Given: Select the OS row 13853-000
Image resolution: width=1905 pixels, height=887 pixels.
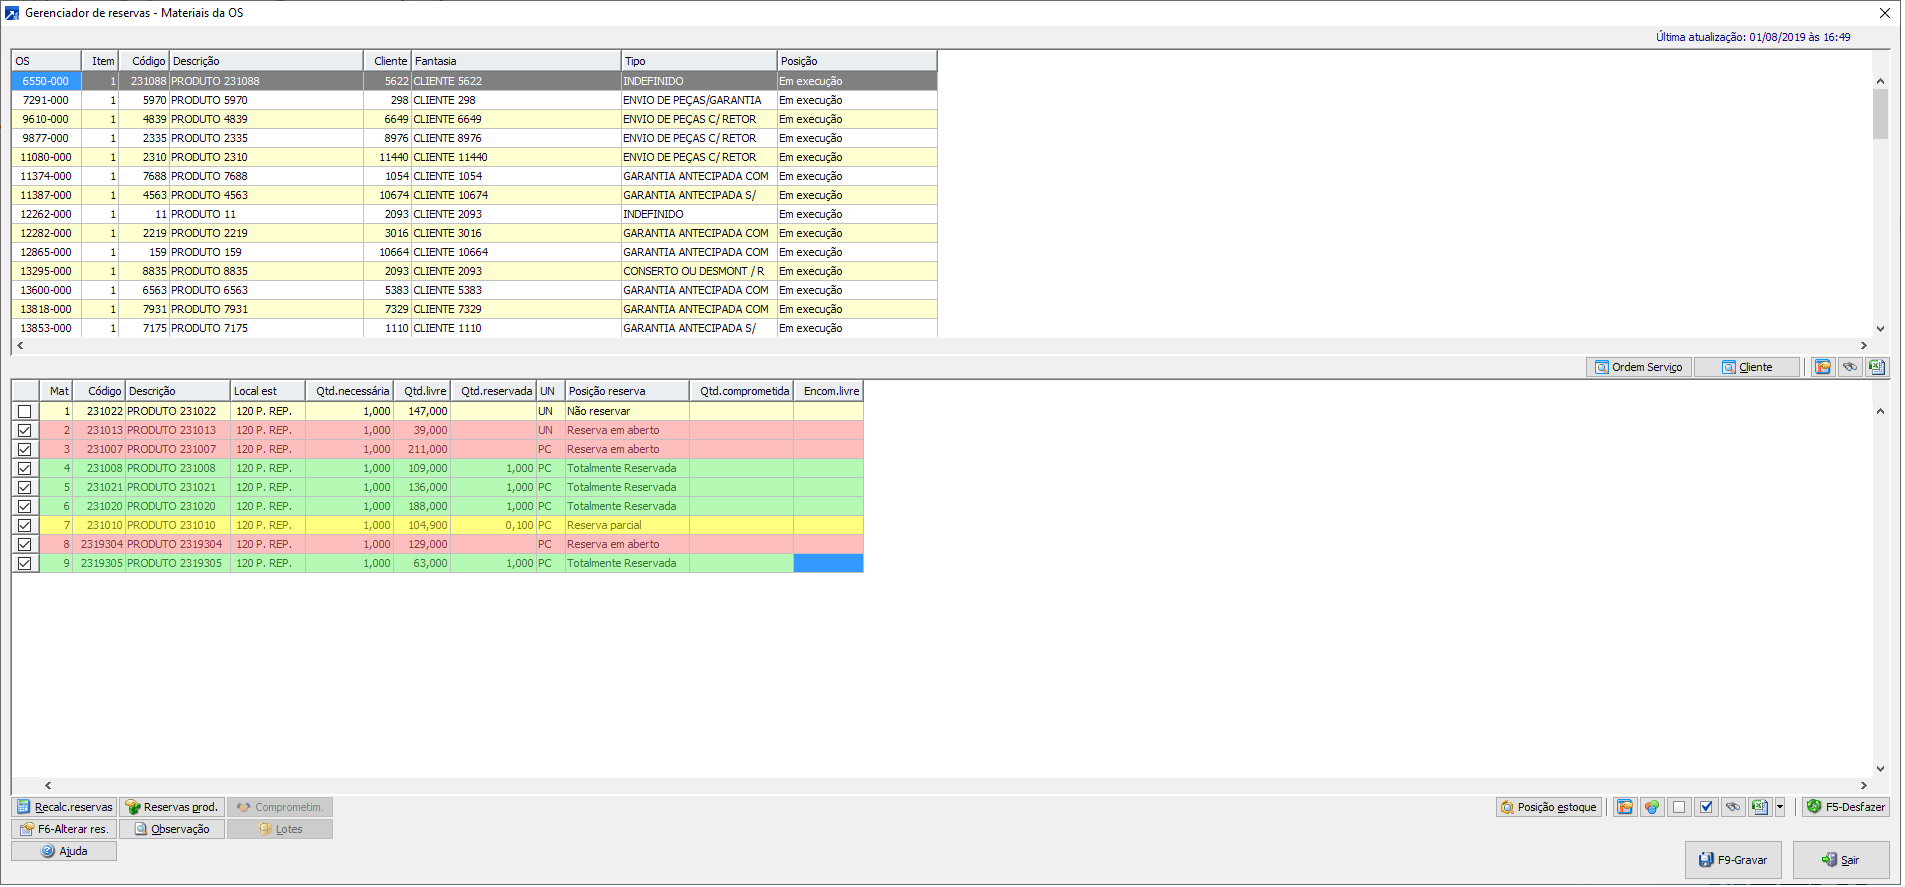Looking at the screenshot, I should pos(474,328).
